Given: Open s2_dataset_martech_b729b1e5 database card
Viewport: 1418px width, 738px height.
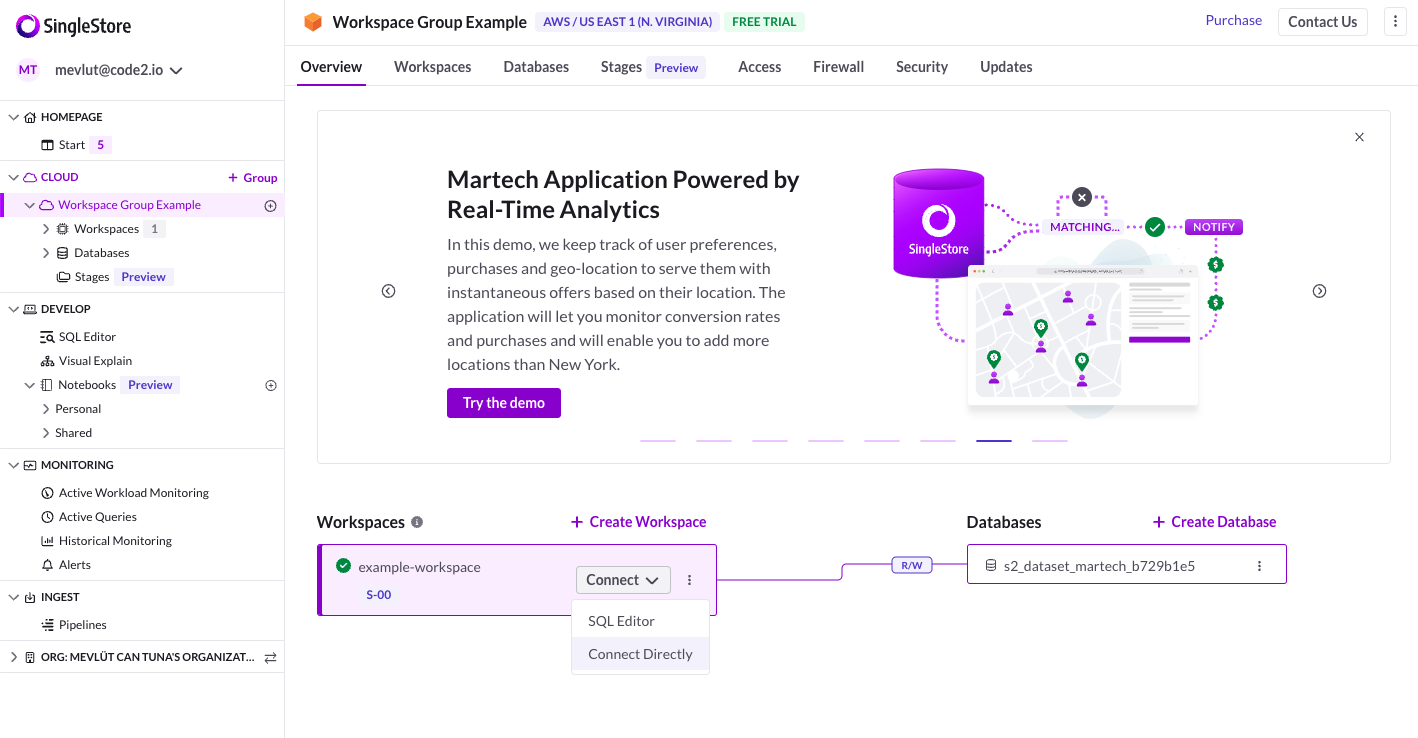Looking at the screenshot, I should pos(1126,564).
